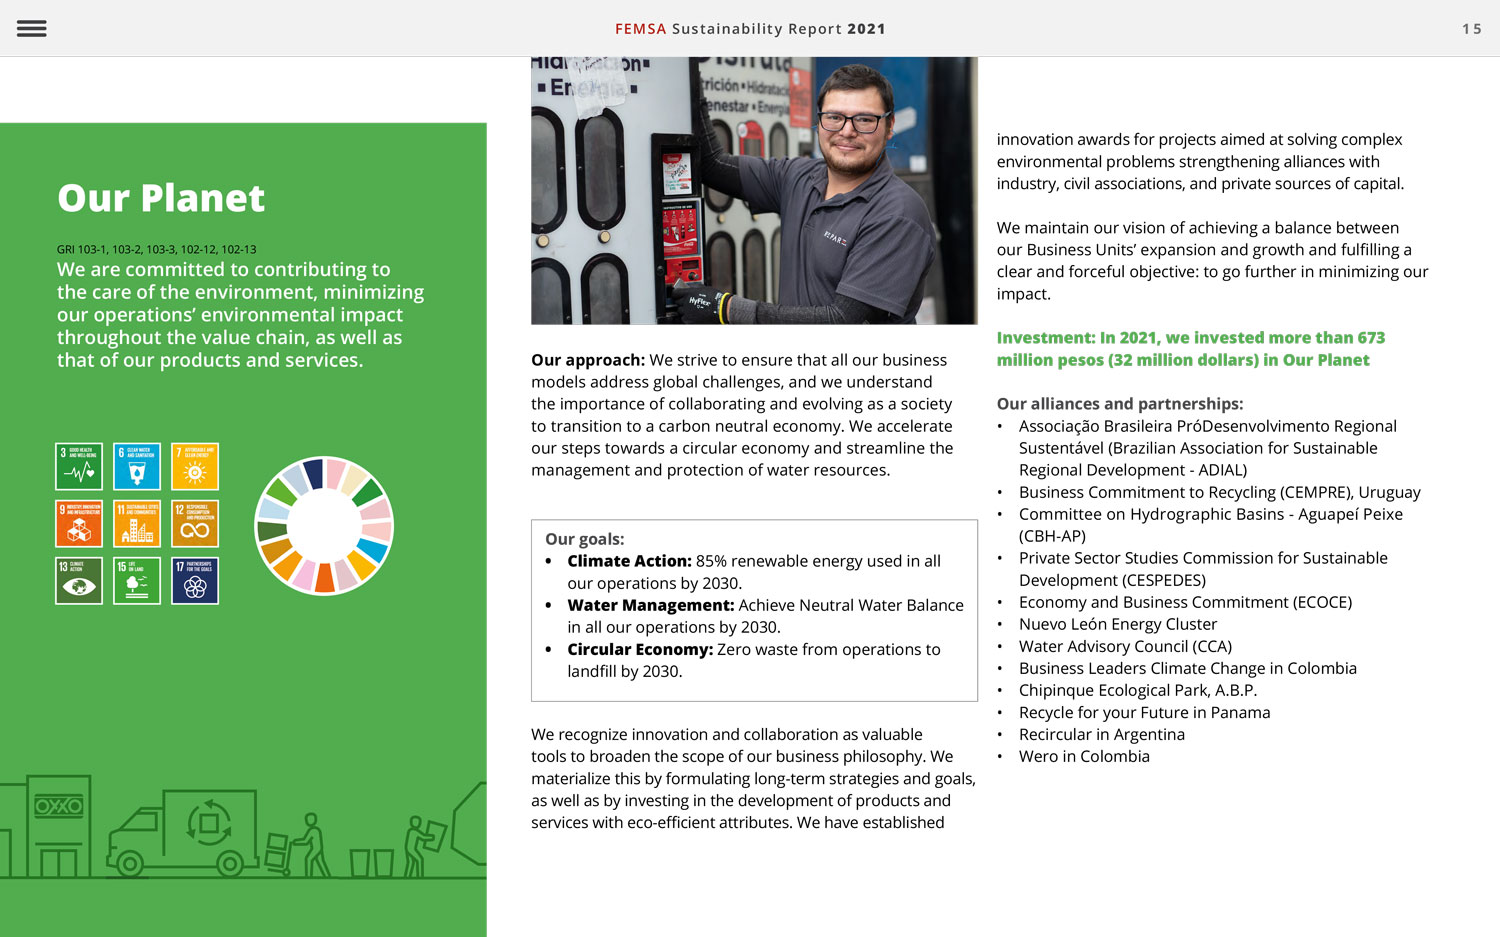The width and height of the screenshot is (1500, 937).
Task: Click SDG 17 Partnerships for Goals icon
Action: (x=195, y=580)
